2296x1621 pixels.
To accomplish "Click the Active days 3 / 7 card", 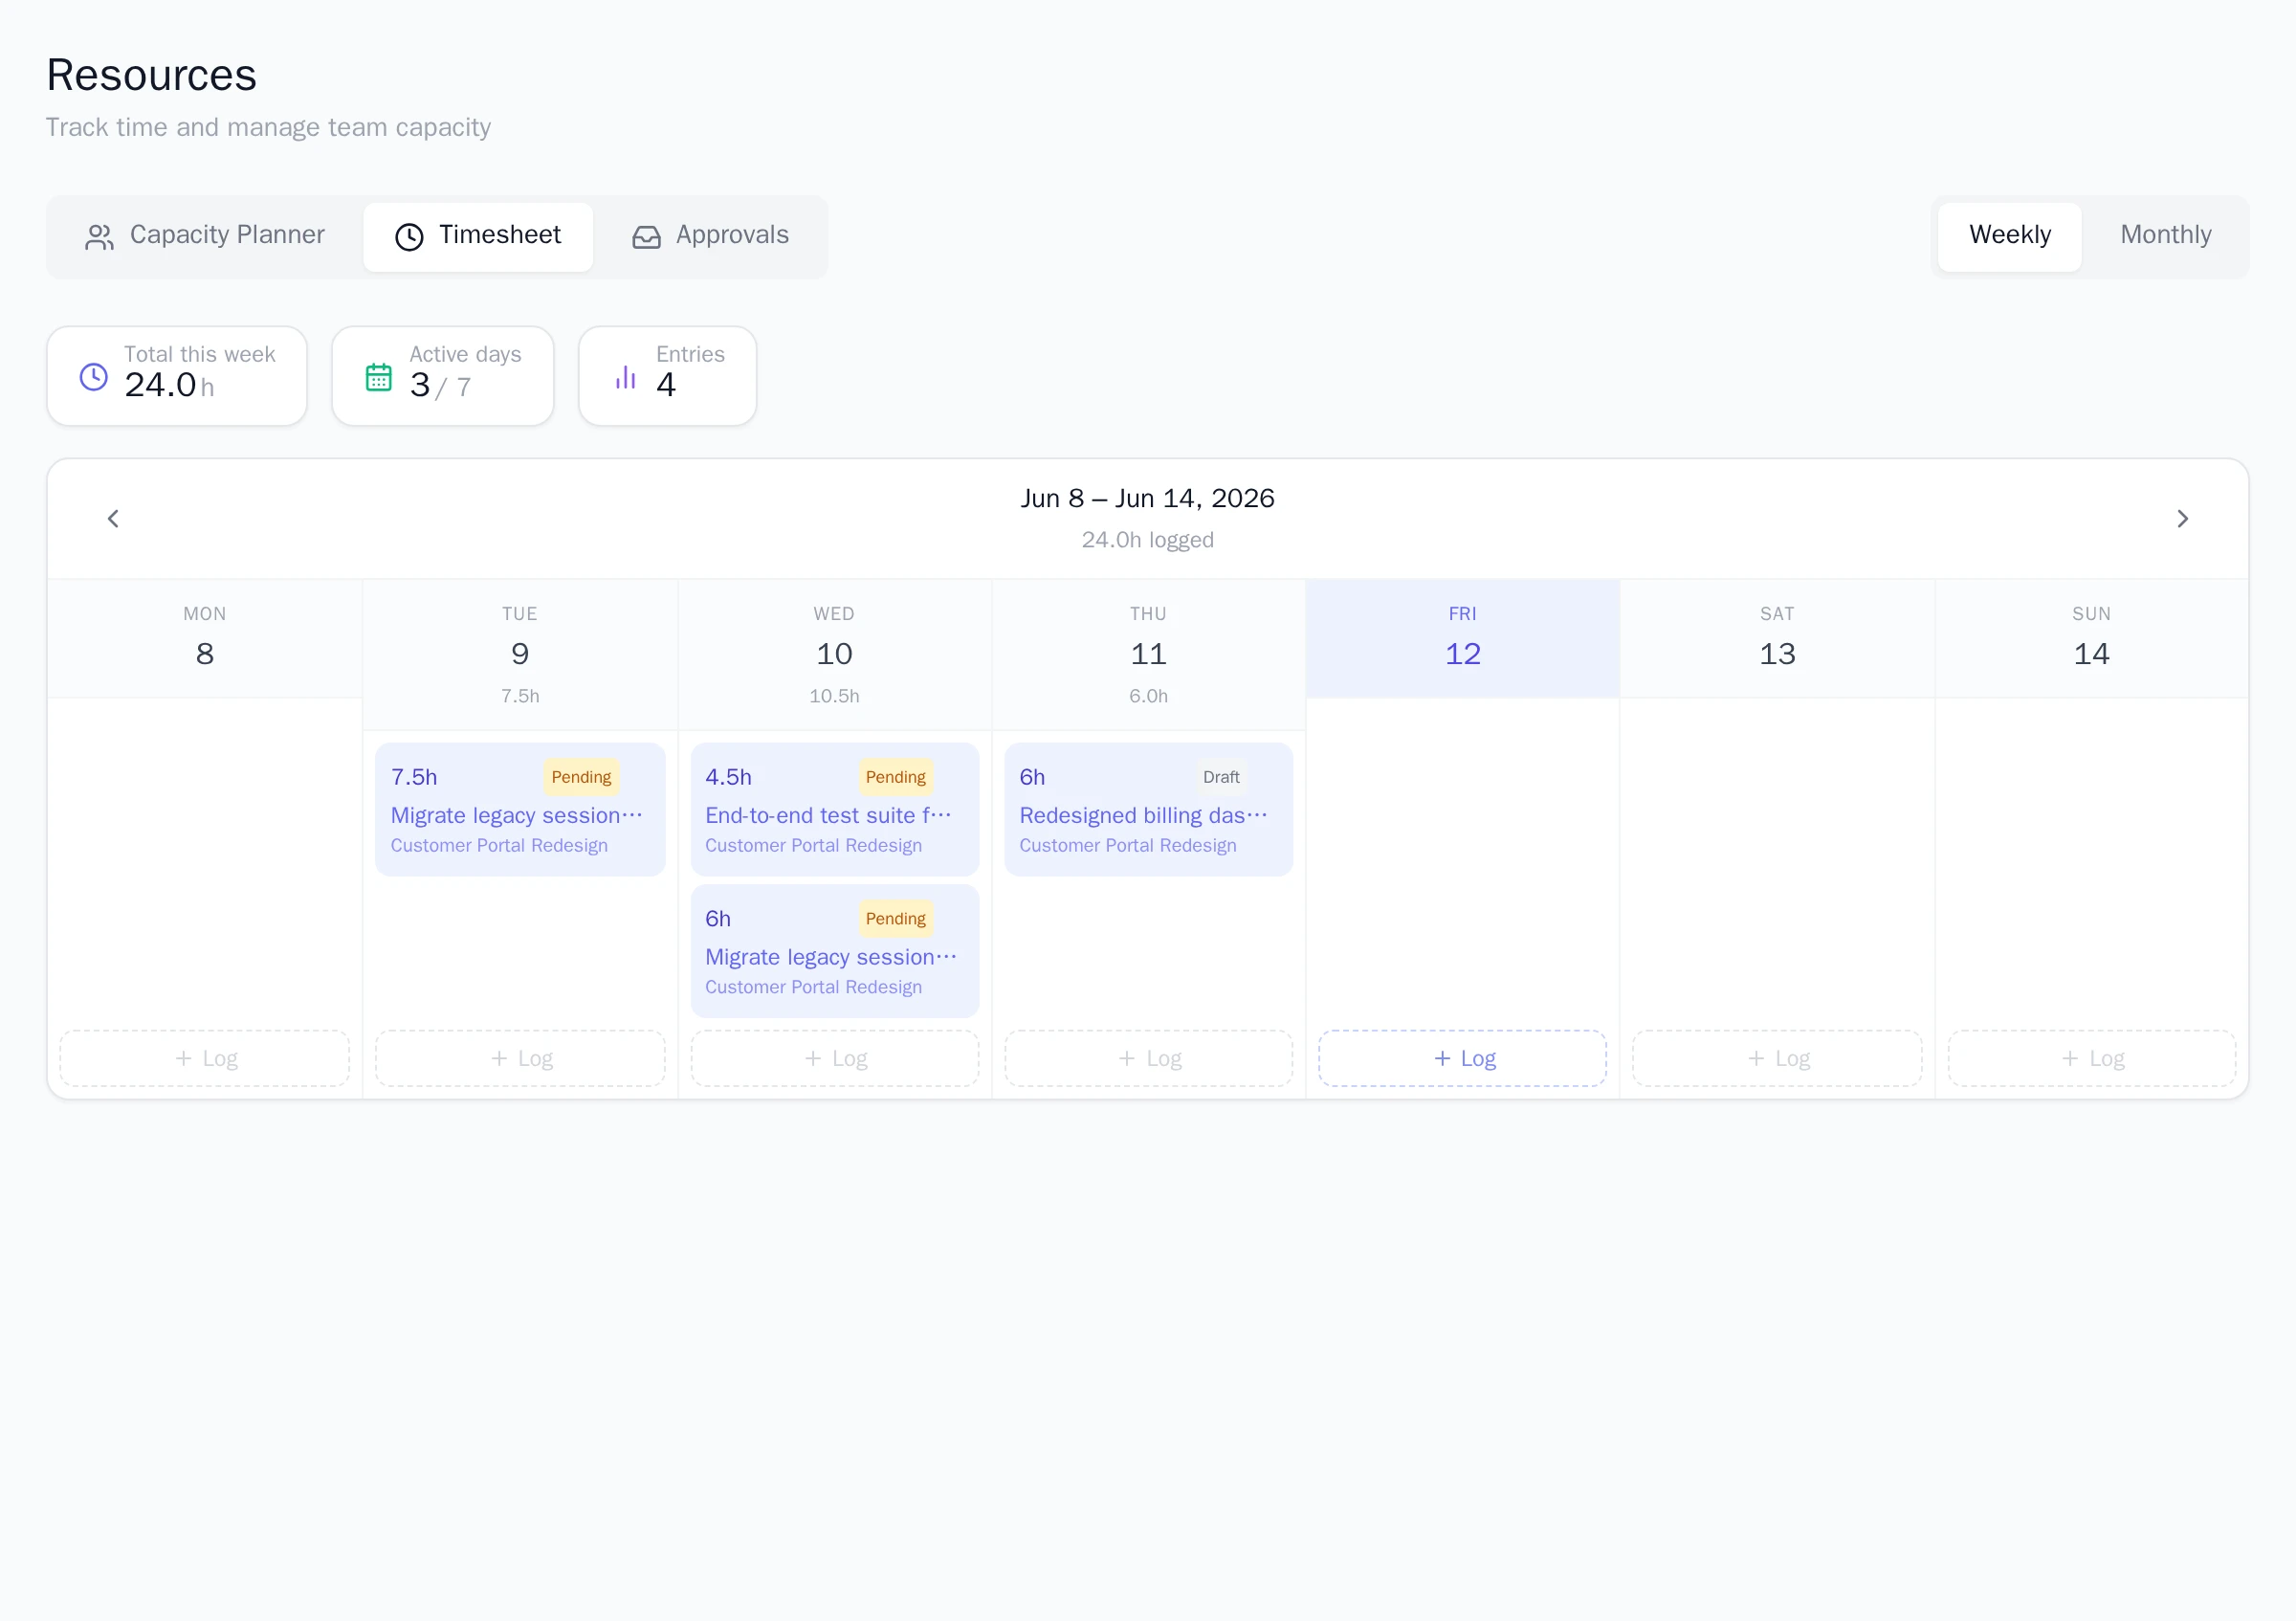I will pos(443,376).
